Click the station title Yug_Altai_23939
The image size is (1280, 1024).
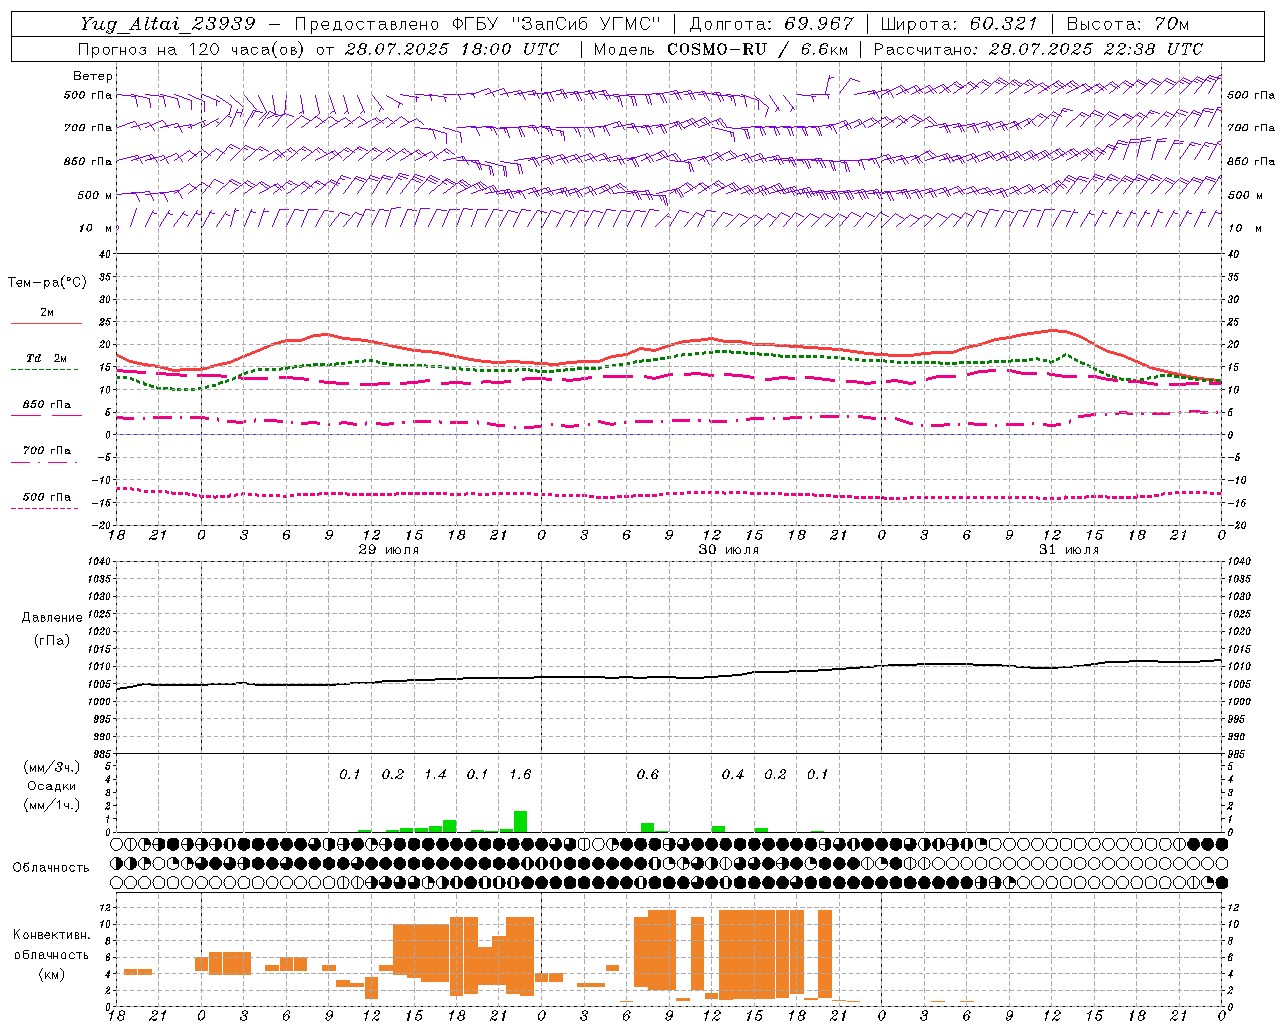tap(167, 24)
